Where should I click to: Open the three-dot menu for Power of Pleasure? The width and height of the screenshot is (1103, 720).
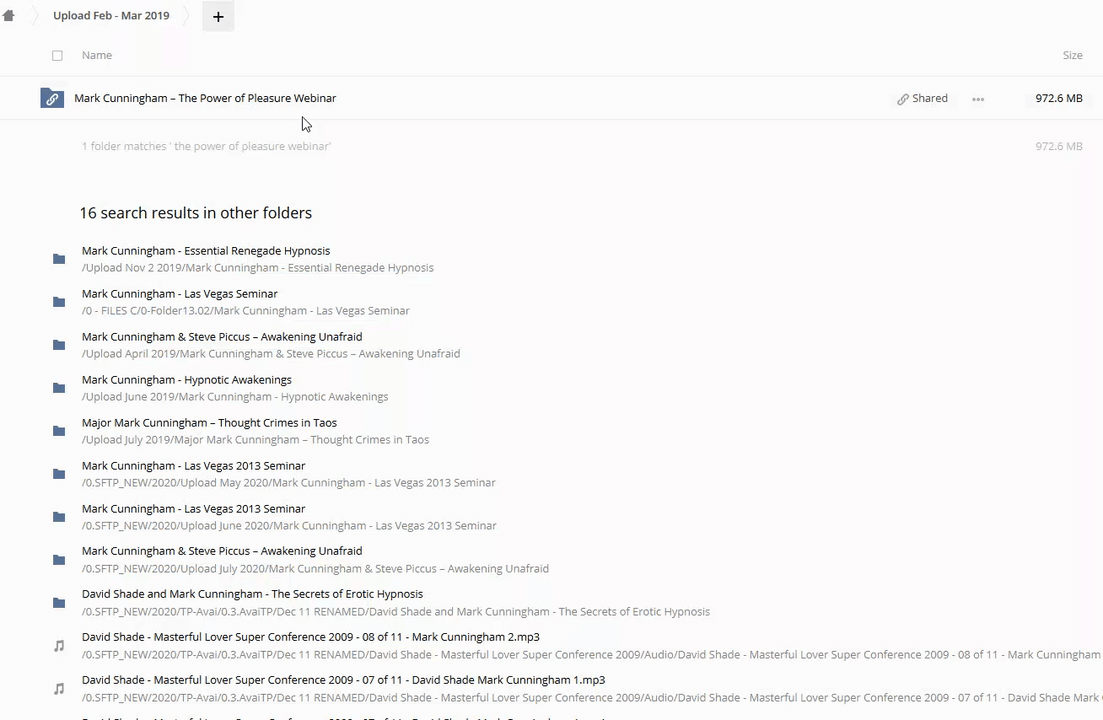[977, 99]
